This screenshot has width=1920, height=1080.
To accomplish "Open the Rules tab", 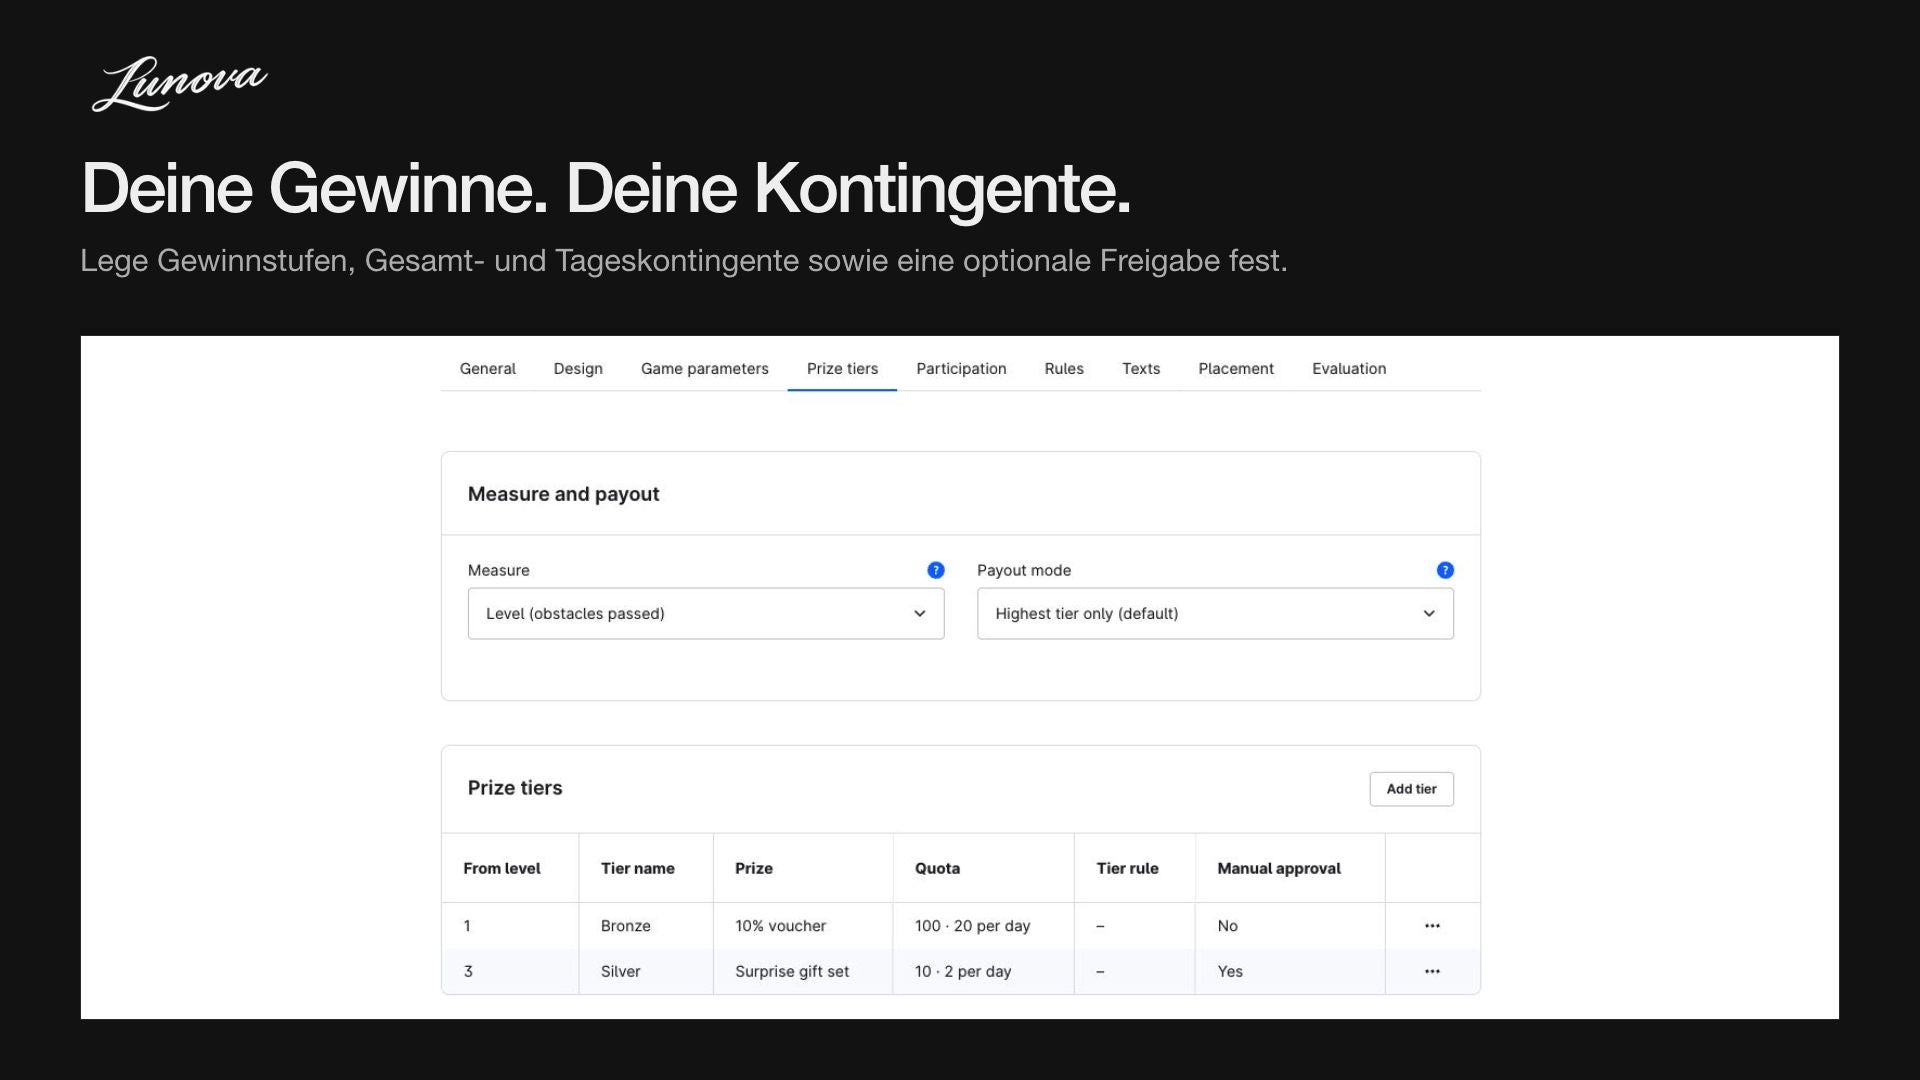I will (x=1064, y=369).
